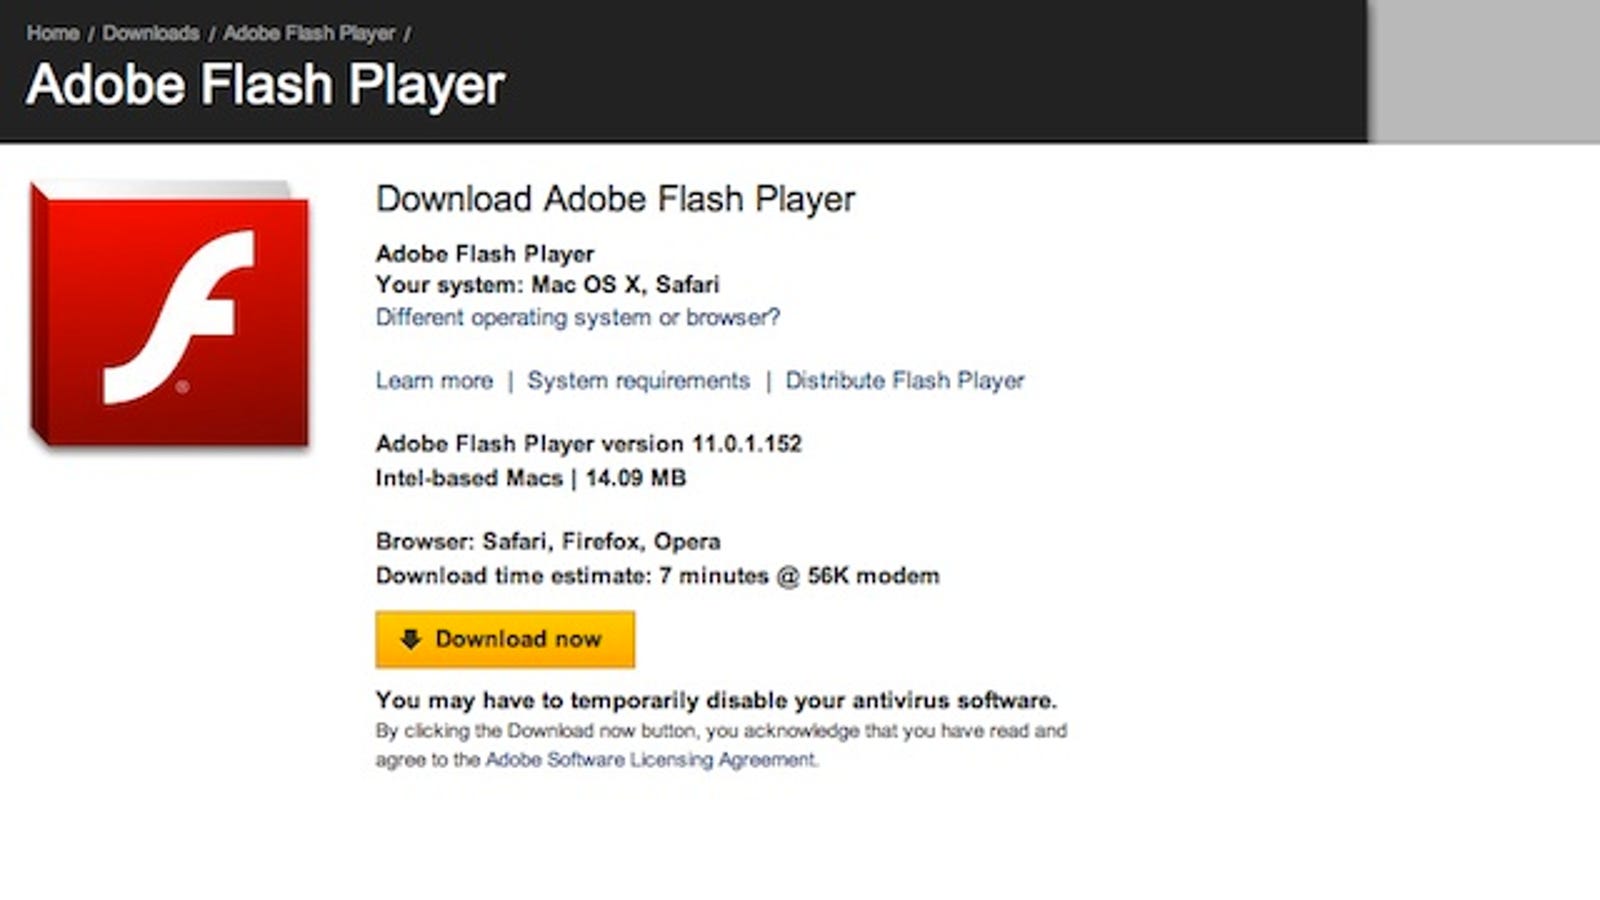Image resolution: width=1600 pixels, height=900 pixels.
Task: Click the Download Adobe Flash Player heading
Action: [x=616, y=198]
